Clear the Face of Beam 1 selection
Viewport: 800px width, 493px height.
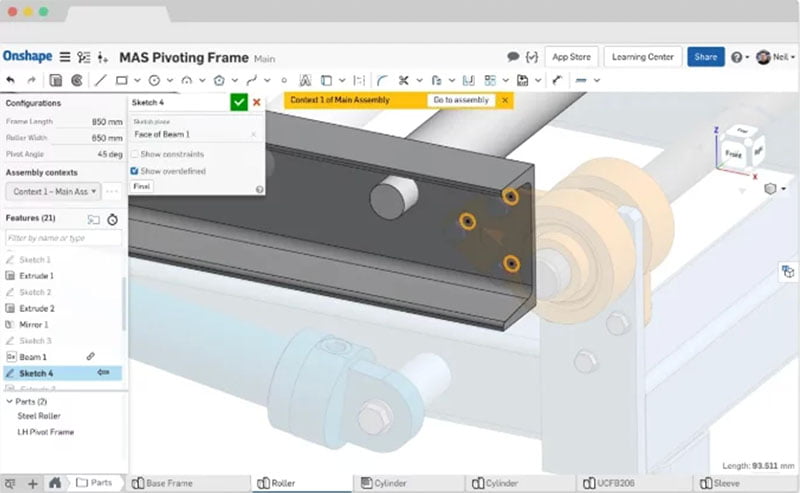(x=254, y=134)
